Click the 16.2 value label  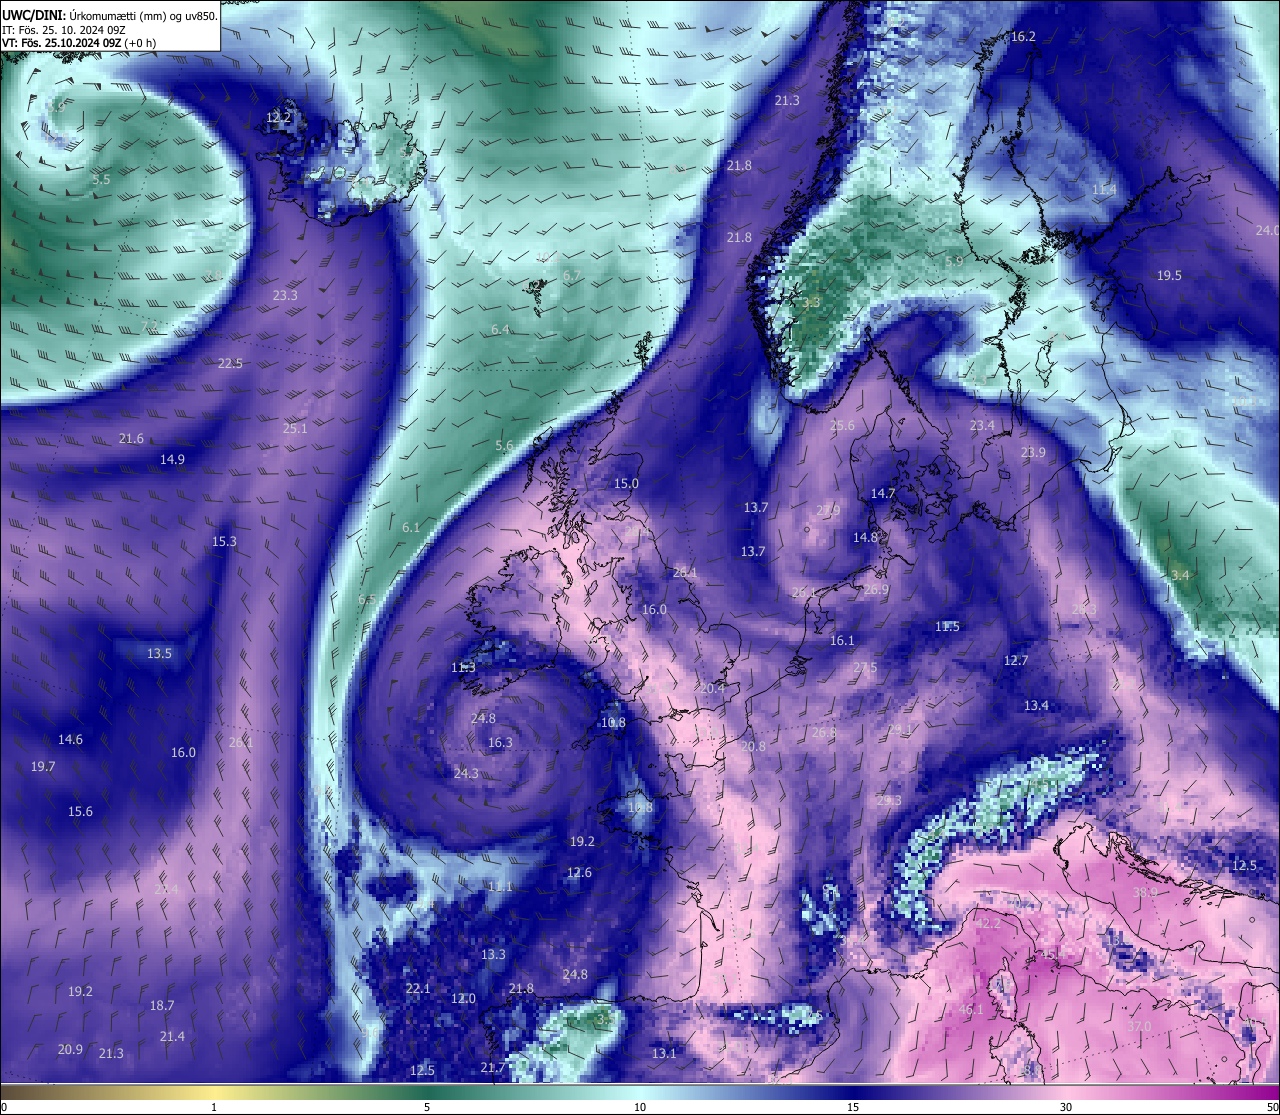(x=1023, y=36)
